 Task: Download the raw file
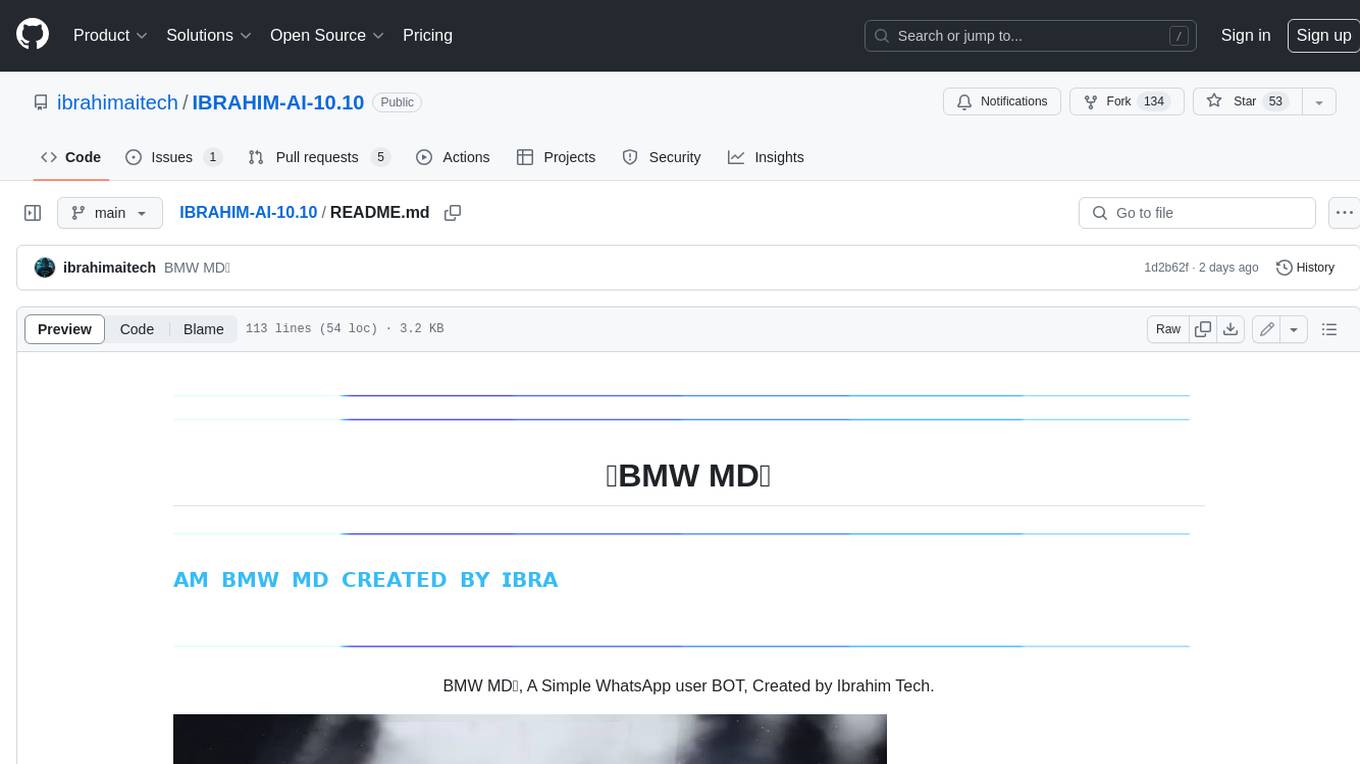tap(1231, 329)
